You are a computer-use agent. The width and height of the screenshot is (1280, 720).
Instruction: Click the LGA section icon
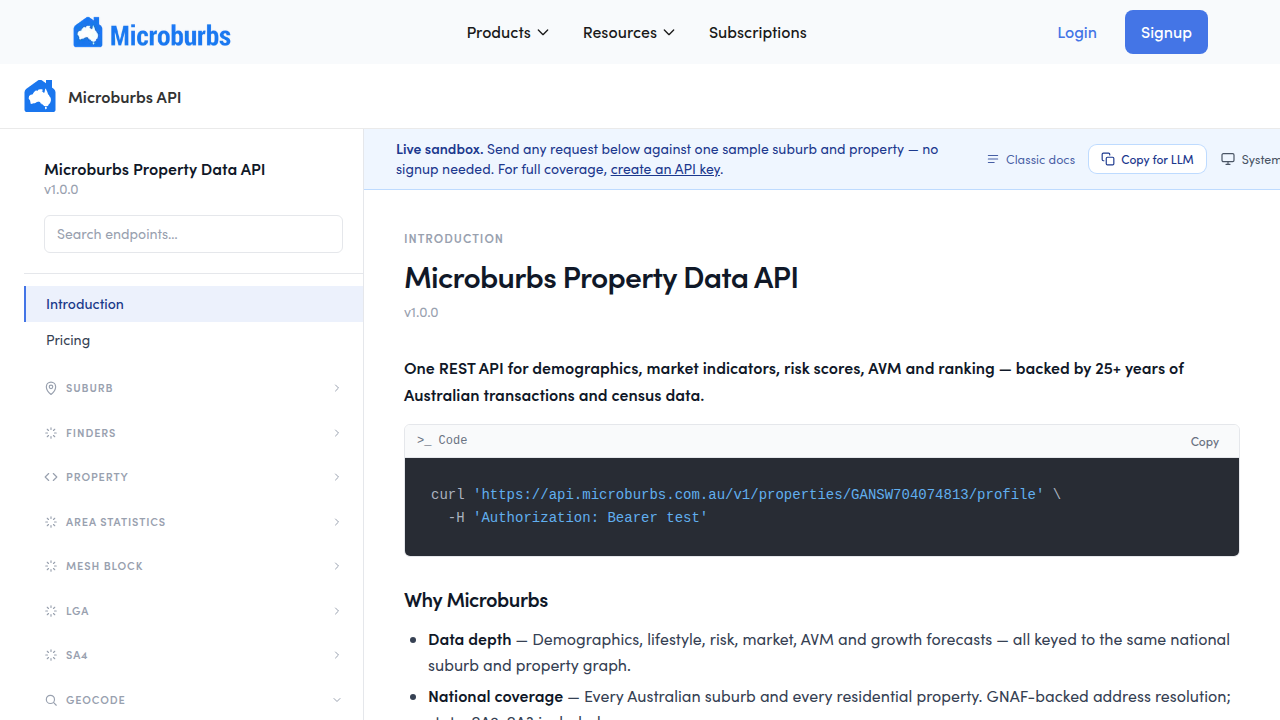click(51, 611)
